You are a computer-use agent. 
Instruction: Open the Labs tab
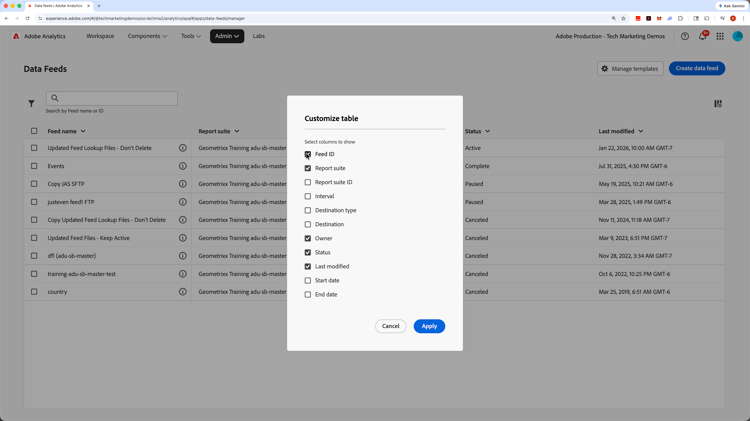click(x=259, y=36)
